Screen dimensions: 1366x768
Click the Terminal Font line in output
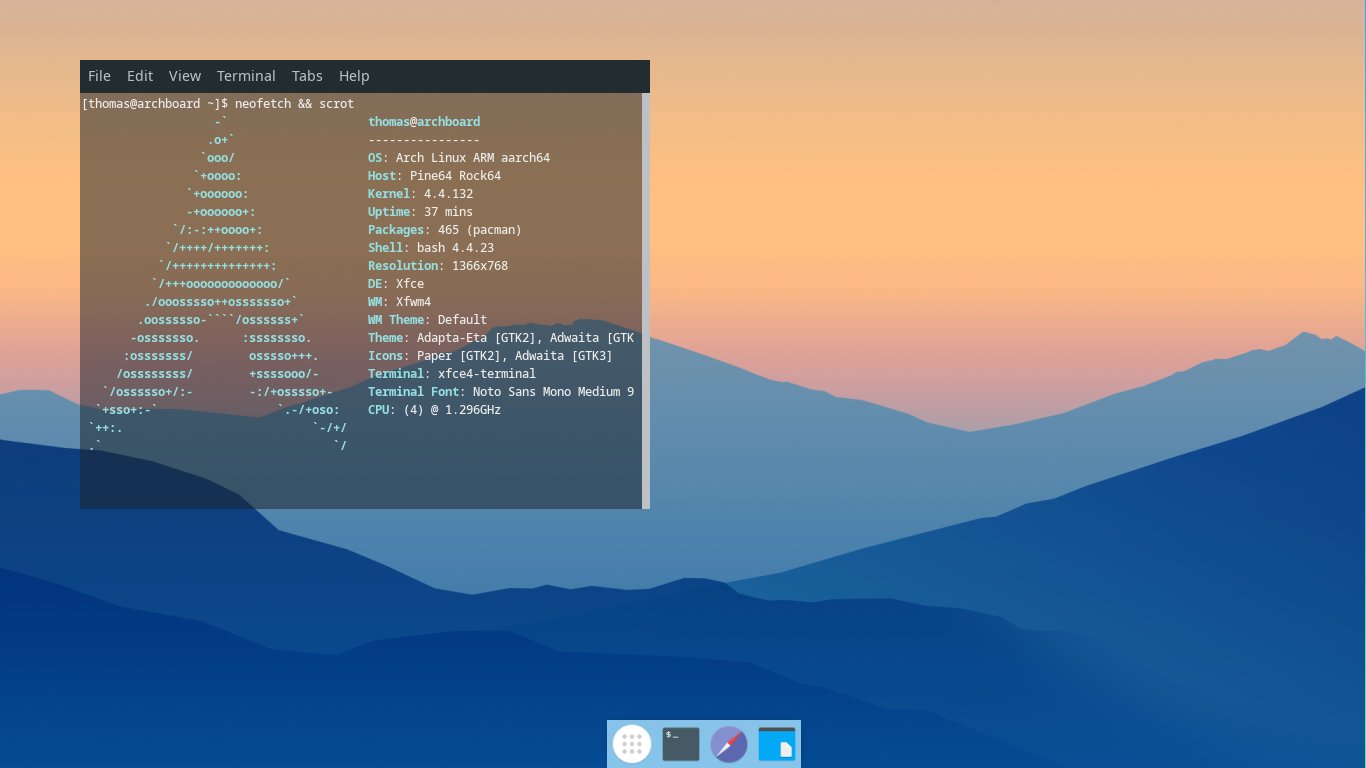[x=500, y=392]
